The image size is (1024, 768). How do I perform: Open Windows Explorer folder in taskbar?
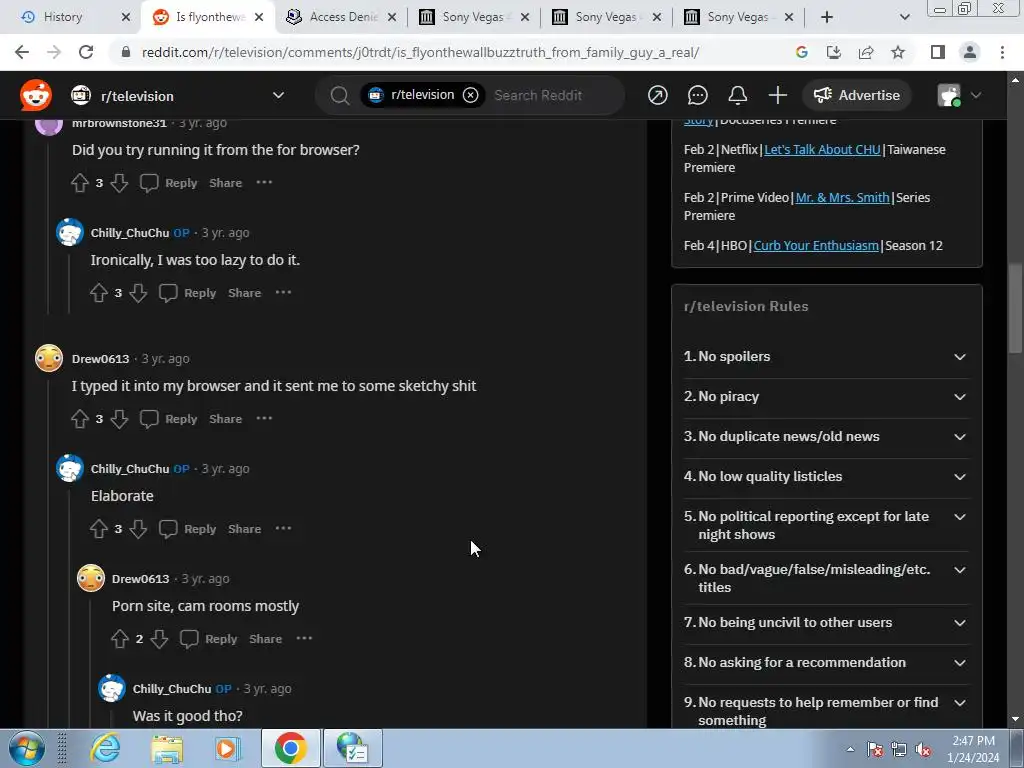tap(167, 748)
